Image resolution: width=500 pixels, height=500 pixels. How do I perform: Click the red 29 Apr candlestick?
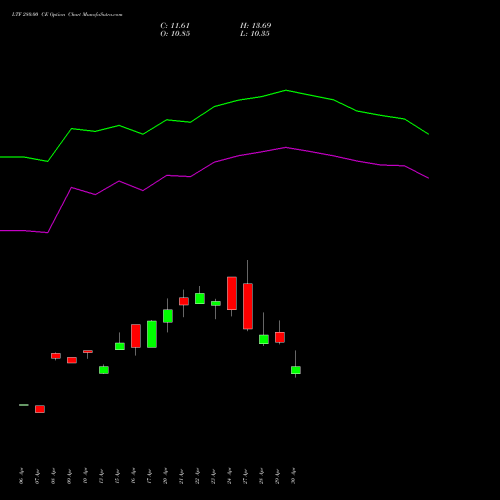click(280, 337)
